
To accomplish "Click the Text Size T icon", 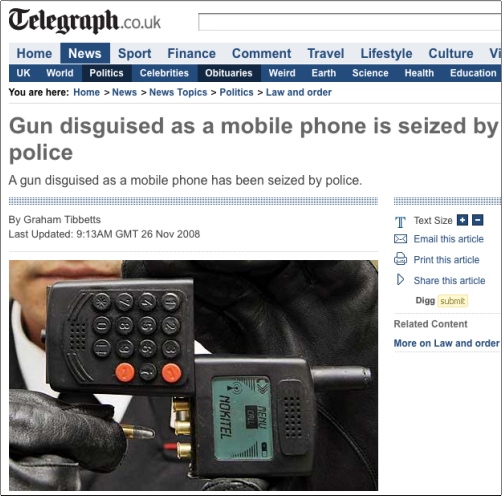I will coord(400,222).
